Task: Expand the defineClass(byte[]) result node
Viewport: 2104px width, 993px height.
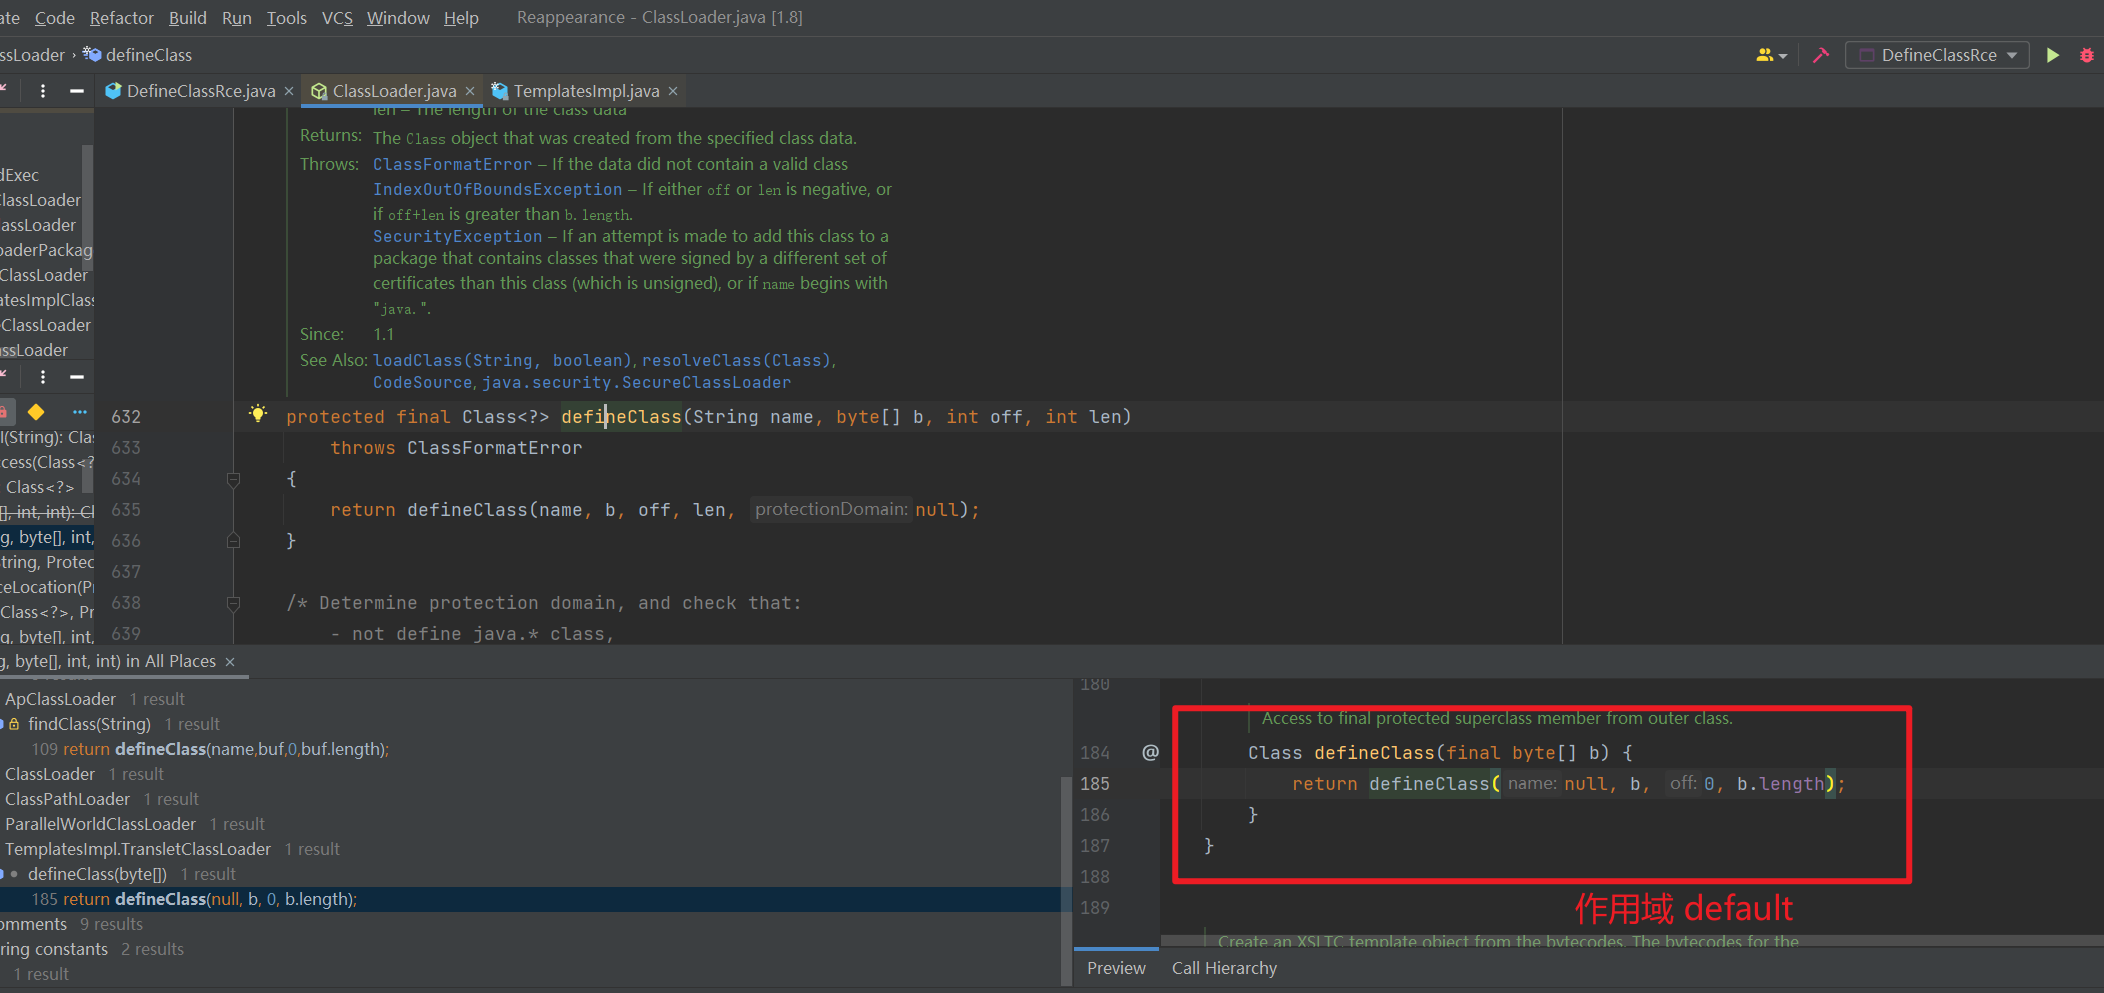Action: click(x=97, y=873)
